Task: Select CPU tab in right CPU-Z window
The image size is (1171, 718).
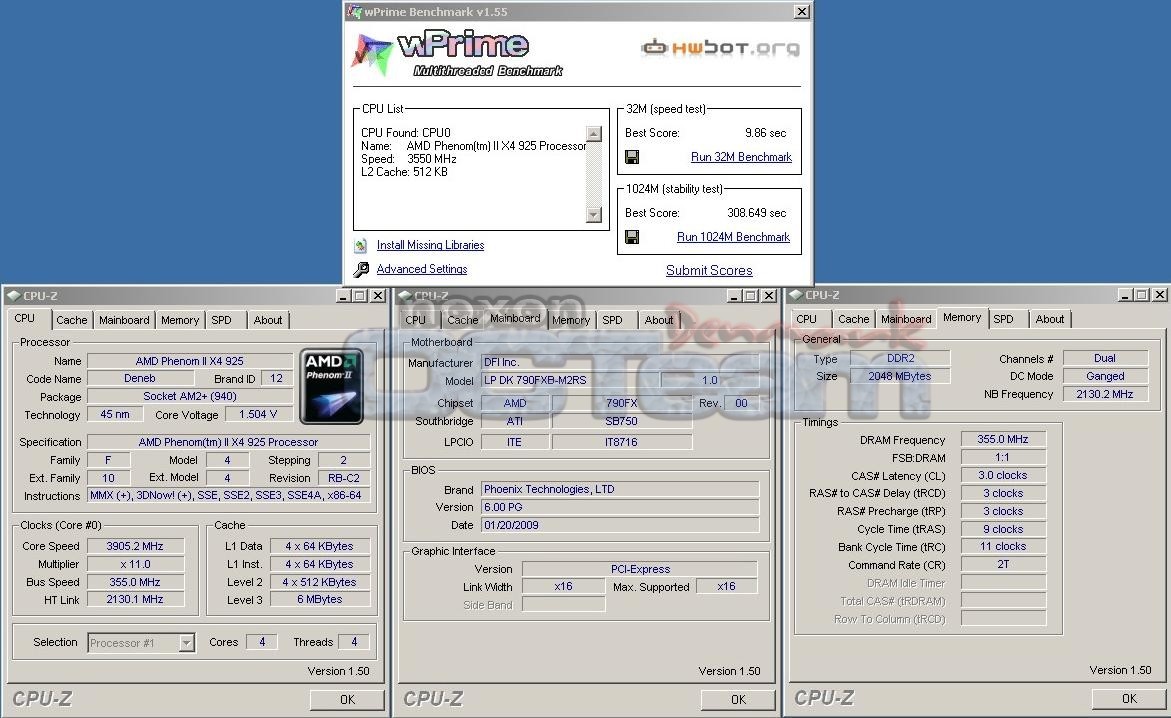Action: coord(807,319)
